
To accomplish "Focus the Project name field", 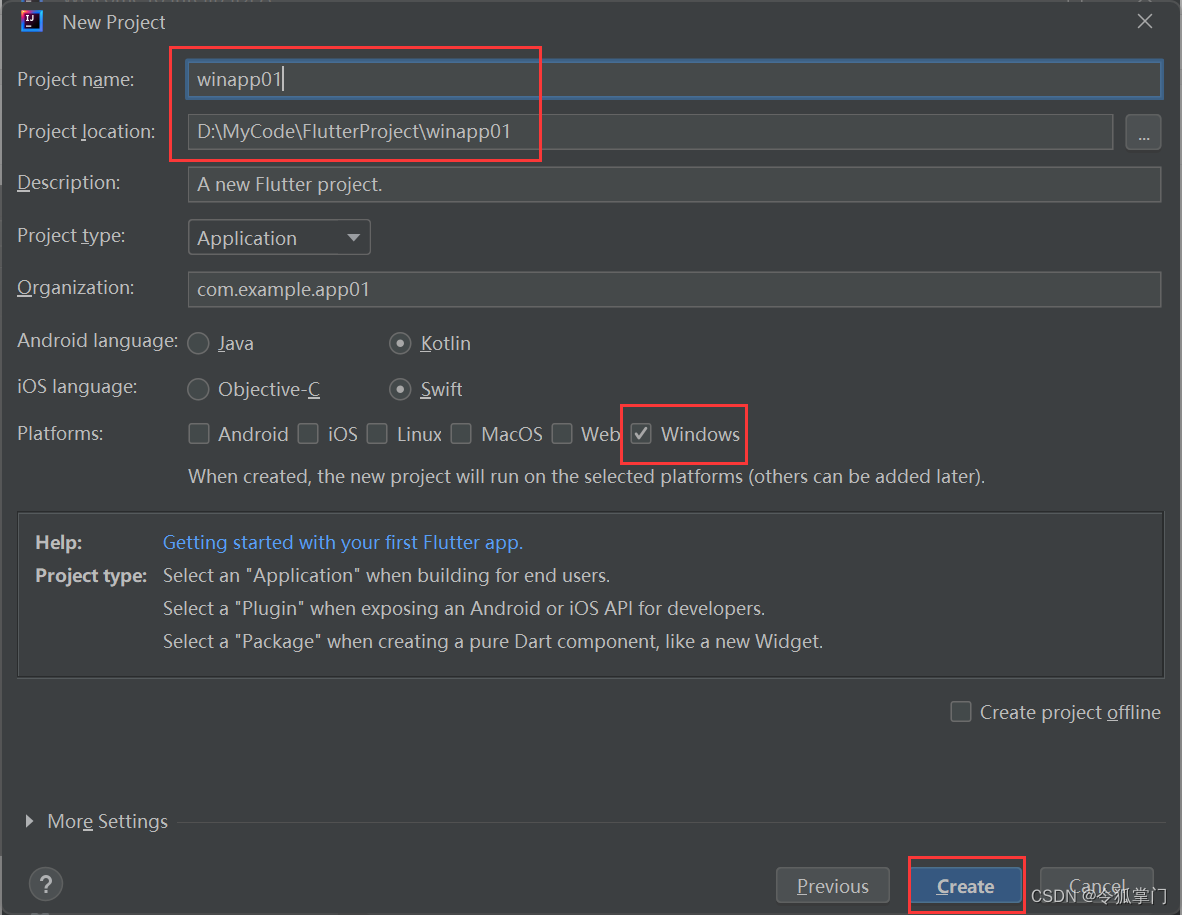I will (674, 79).
